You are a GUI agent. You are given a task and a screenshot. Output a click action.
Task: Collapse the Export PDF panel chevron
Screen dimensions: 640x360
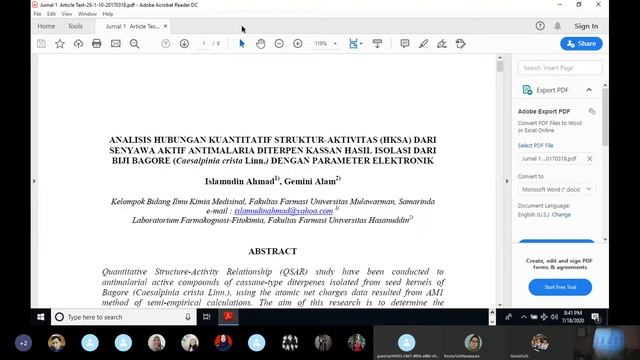pos(589,90)
